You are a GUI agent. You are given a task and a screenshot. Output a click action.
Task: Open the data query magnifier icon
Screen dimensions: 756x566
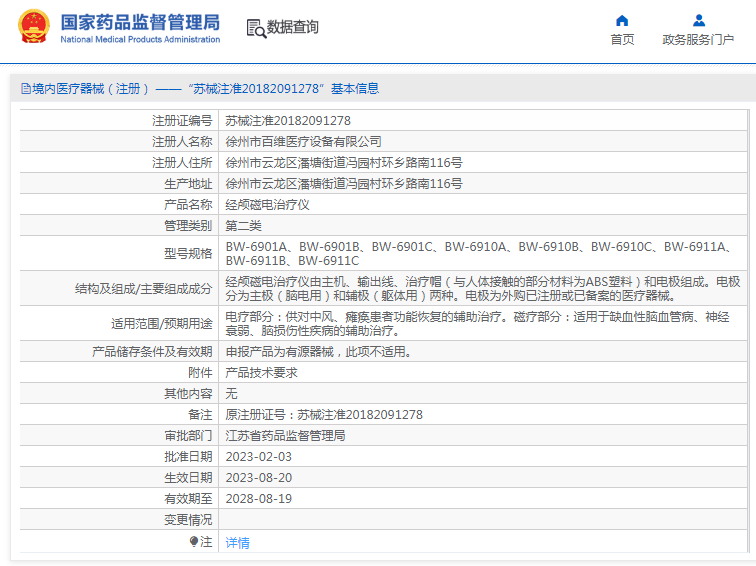point(256,28)
